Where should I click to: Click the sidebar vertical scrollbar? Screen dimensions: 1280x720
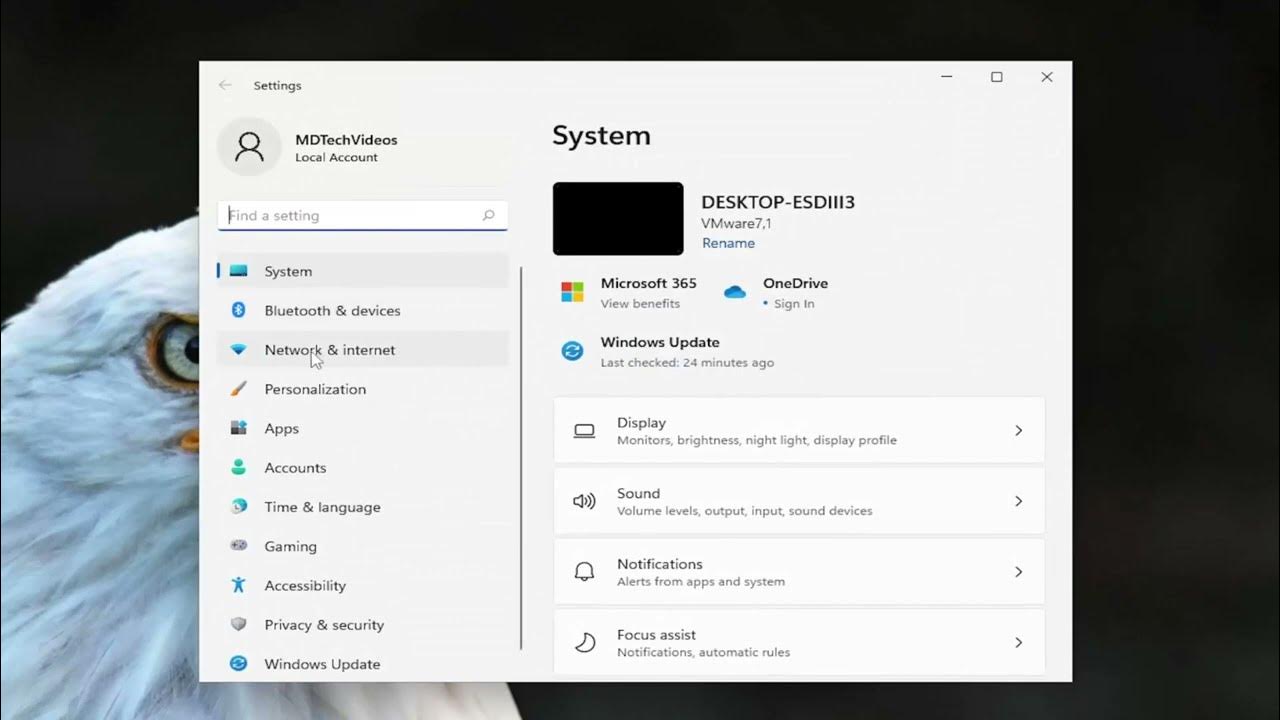tap(521, 458)
